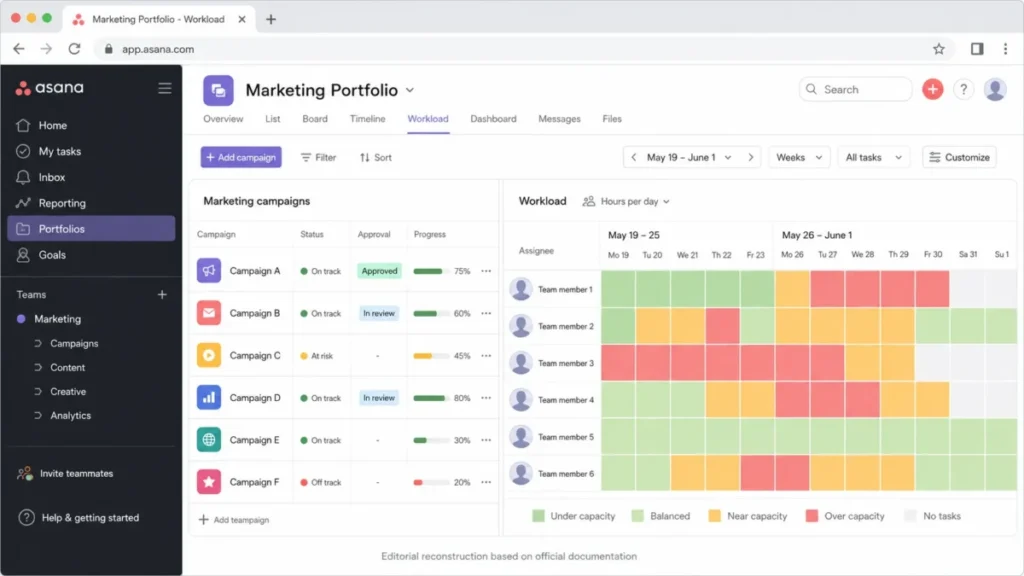Click the Customize button
Image resolution: width=1024 pixels, height=576 pixels.
pos(959,157)
